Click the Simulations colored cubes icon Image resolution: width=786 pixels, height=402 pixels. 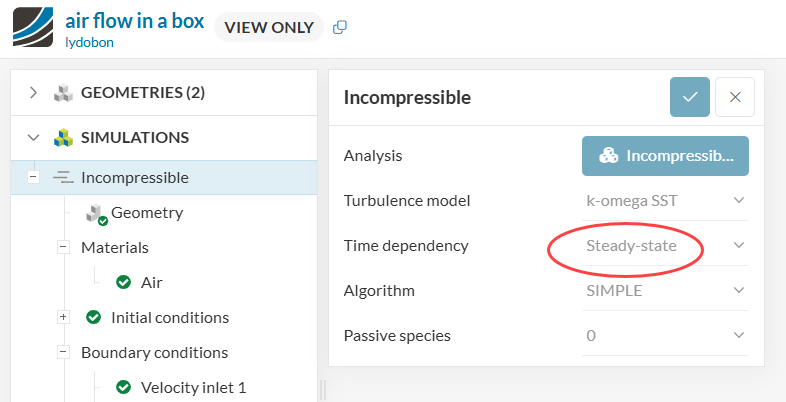tap(63, 137)
